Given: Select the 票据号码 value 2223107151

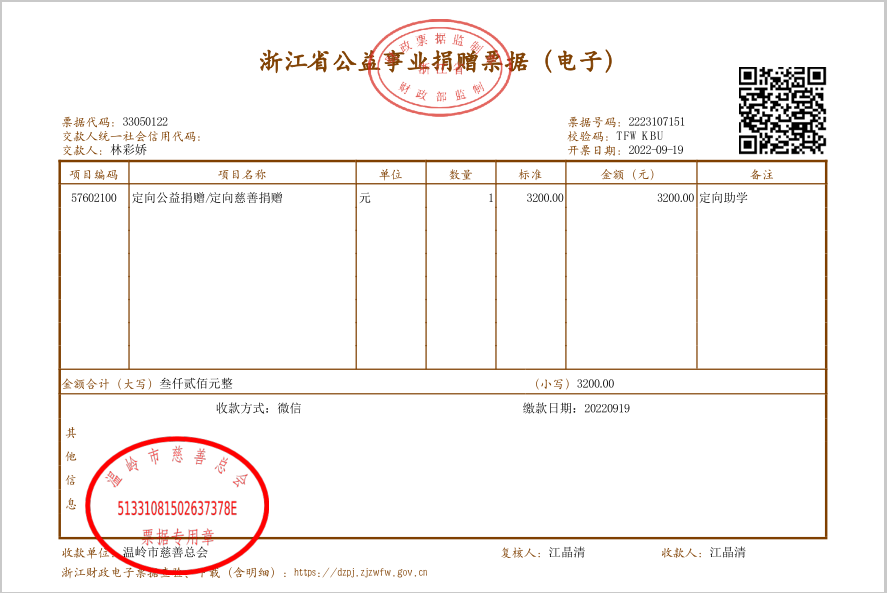Looking at the screenshot, I should pyautogui.click(x=656, y=122).
